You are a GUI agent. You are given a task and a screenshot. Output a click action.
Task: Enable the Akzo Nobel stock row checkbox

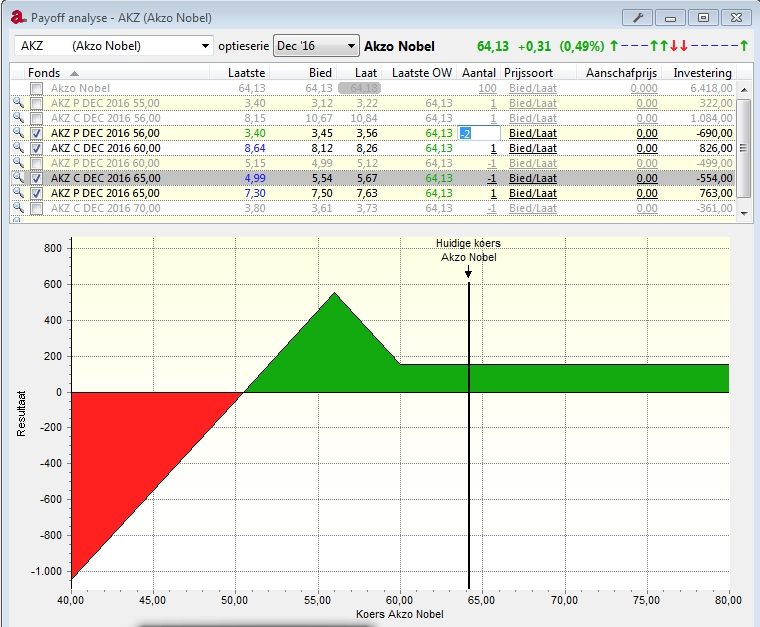(37, 89)
